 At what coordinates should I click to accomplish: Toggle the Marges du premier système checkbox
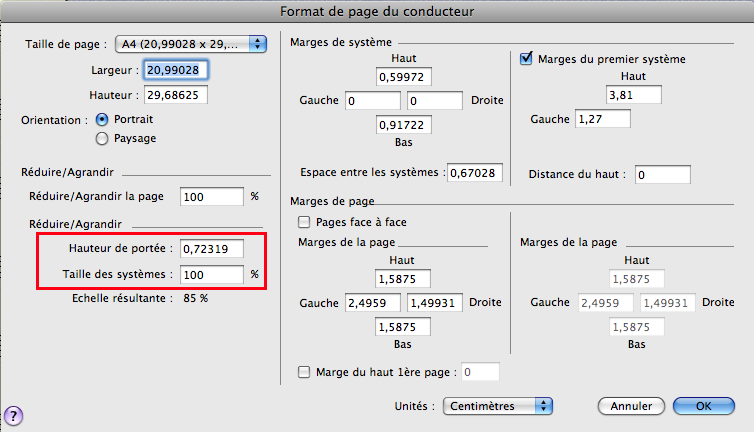pyautogui.click(x=527, y=59)
